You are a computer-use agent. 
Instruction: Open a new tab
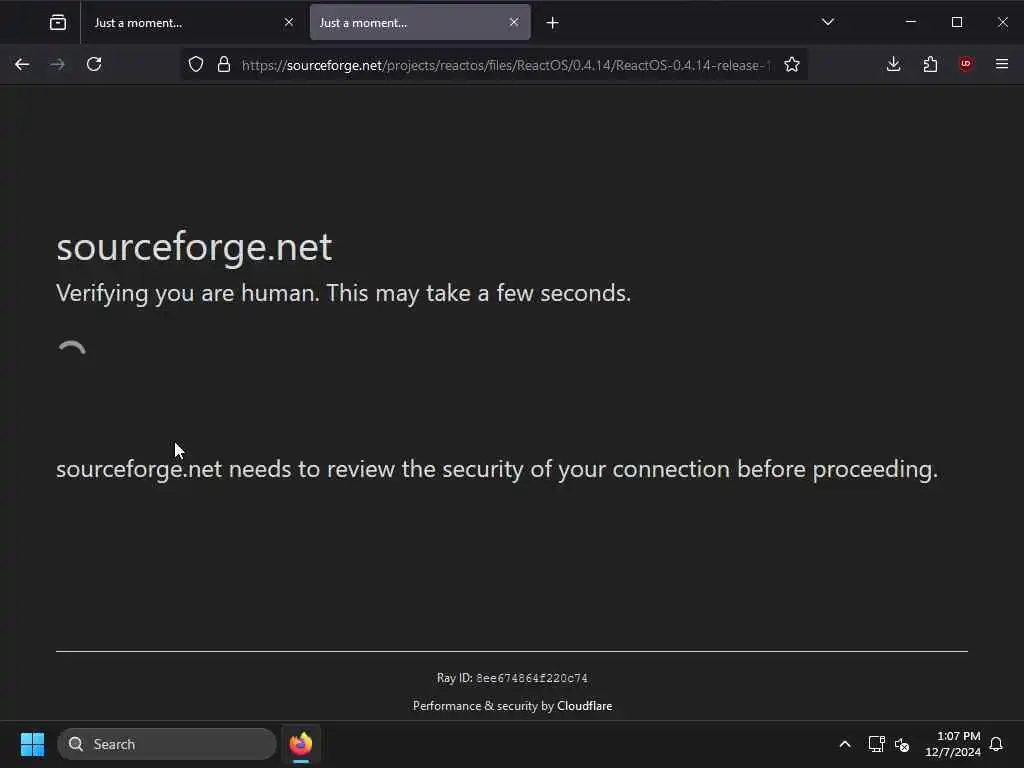(552, 22)
